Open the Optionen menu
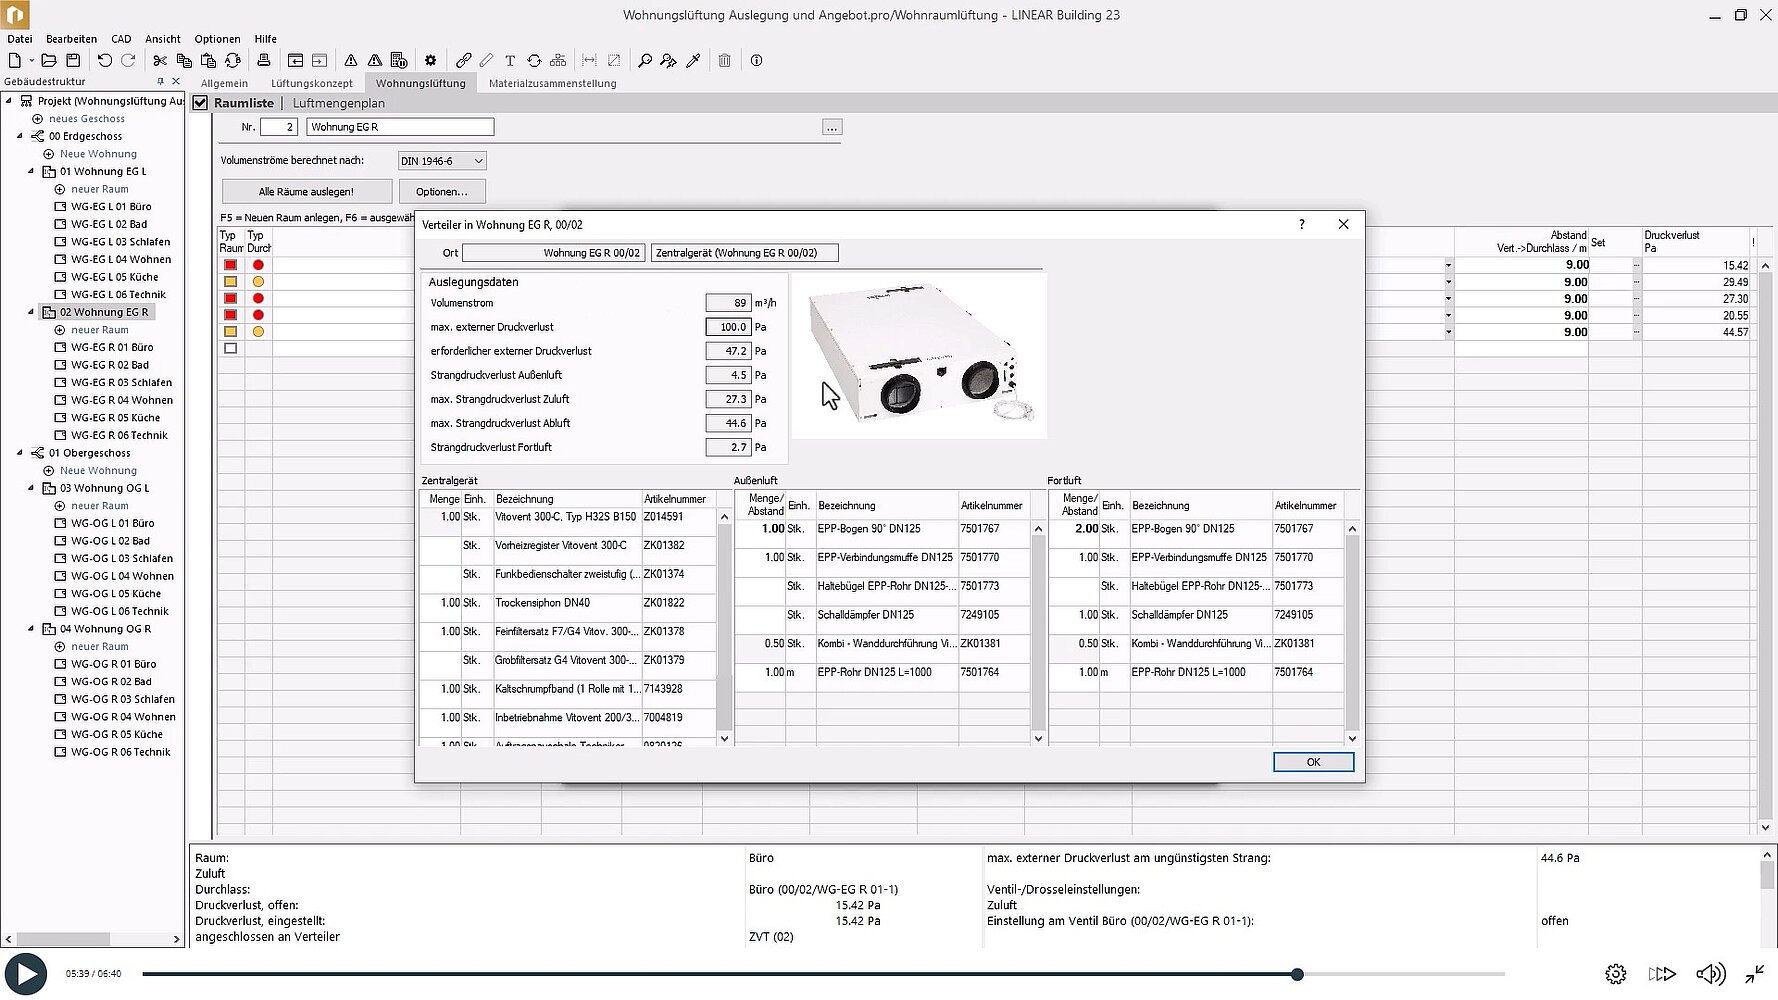Image resolution: width=1778 pixels, height=1000 pixels. pos(217,39)
